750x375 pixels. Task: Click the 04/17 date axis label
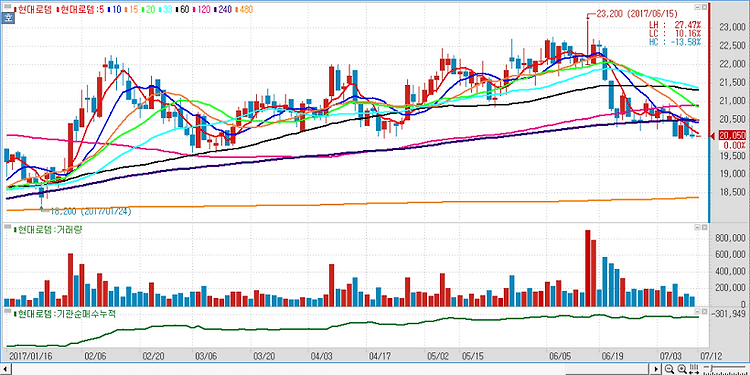pyautogui.click(x=381, y=357)
